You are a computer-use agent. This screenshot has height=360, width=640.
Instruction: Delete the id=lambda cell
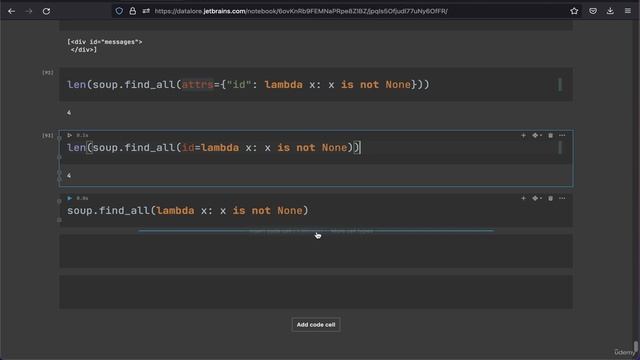[x=550, y=135]
